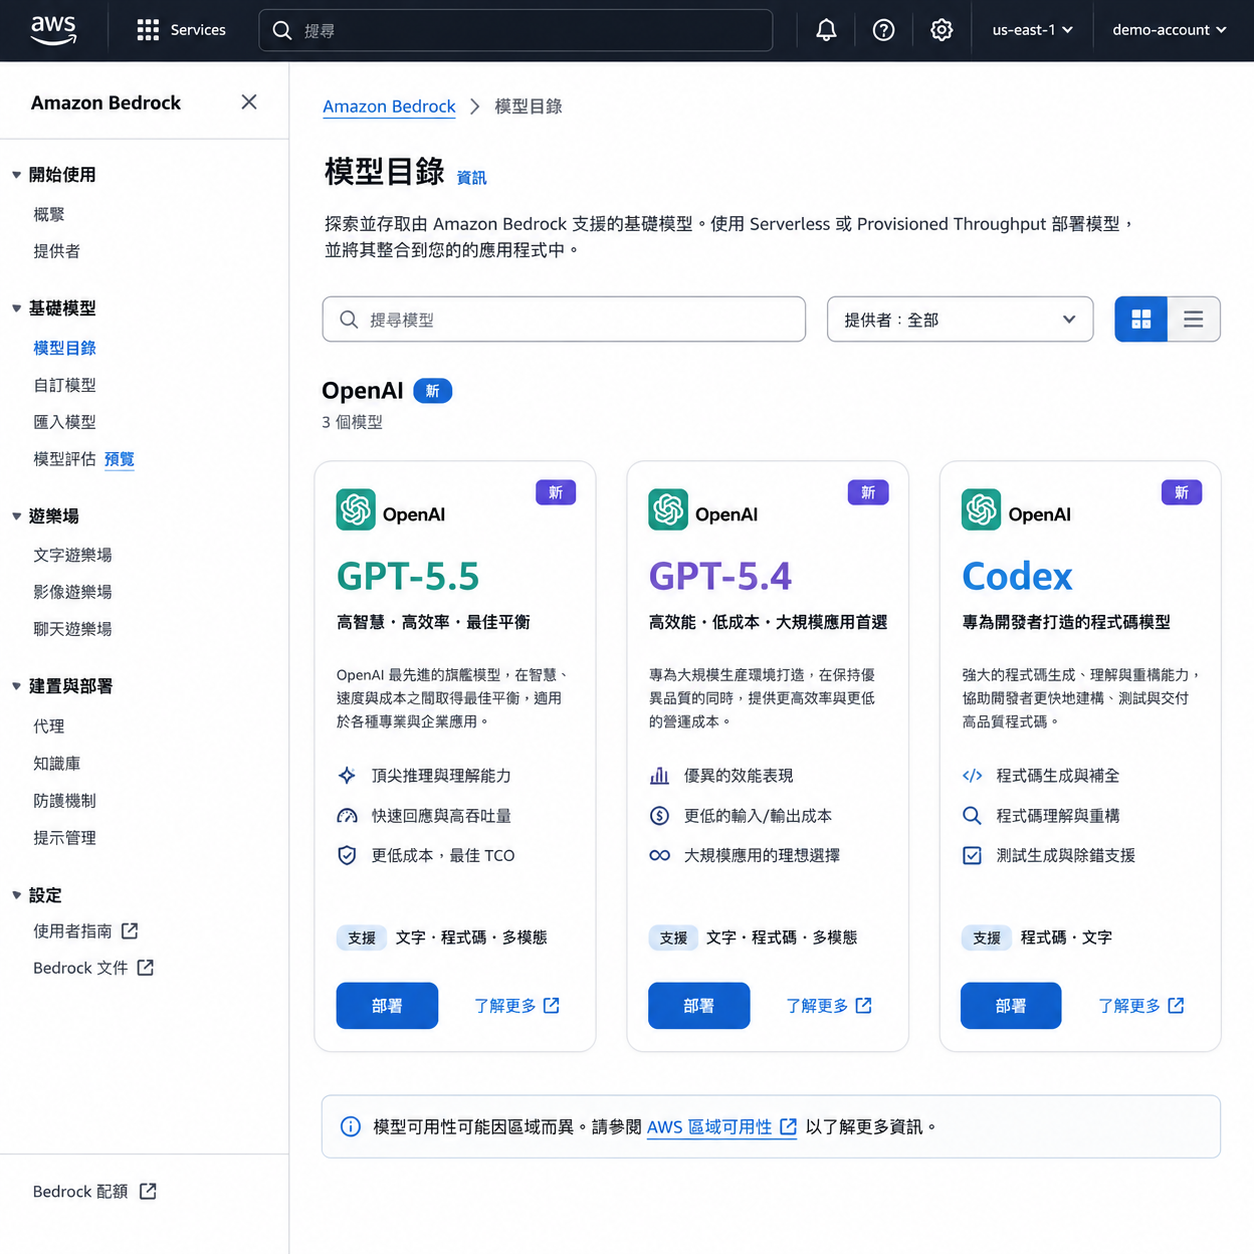Open 代理 in the sidebar

(49, 726)
